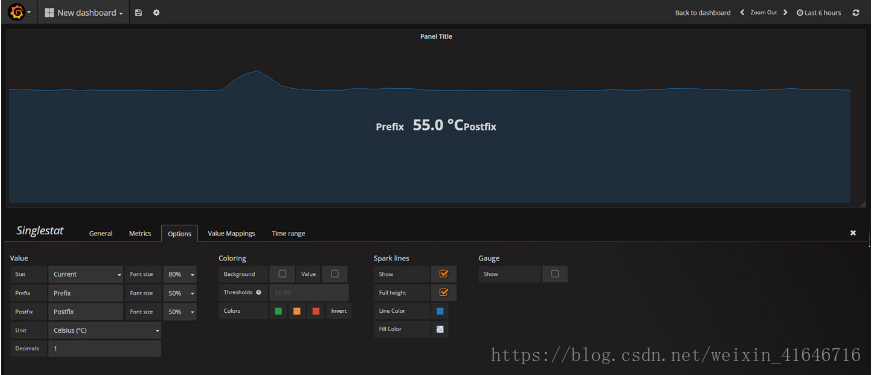Enable the Coloring Value checkbox

tap(334, 274)
